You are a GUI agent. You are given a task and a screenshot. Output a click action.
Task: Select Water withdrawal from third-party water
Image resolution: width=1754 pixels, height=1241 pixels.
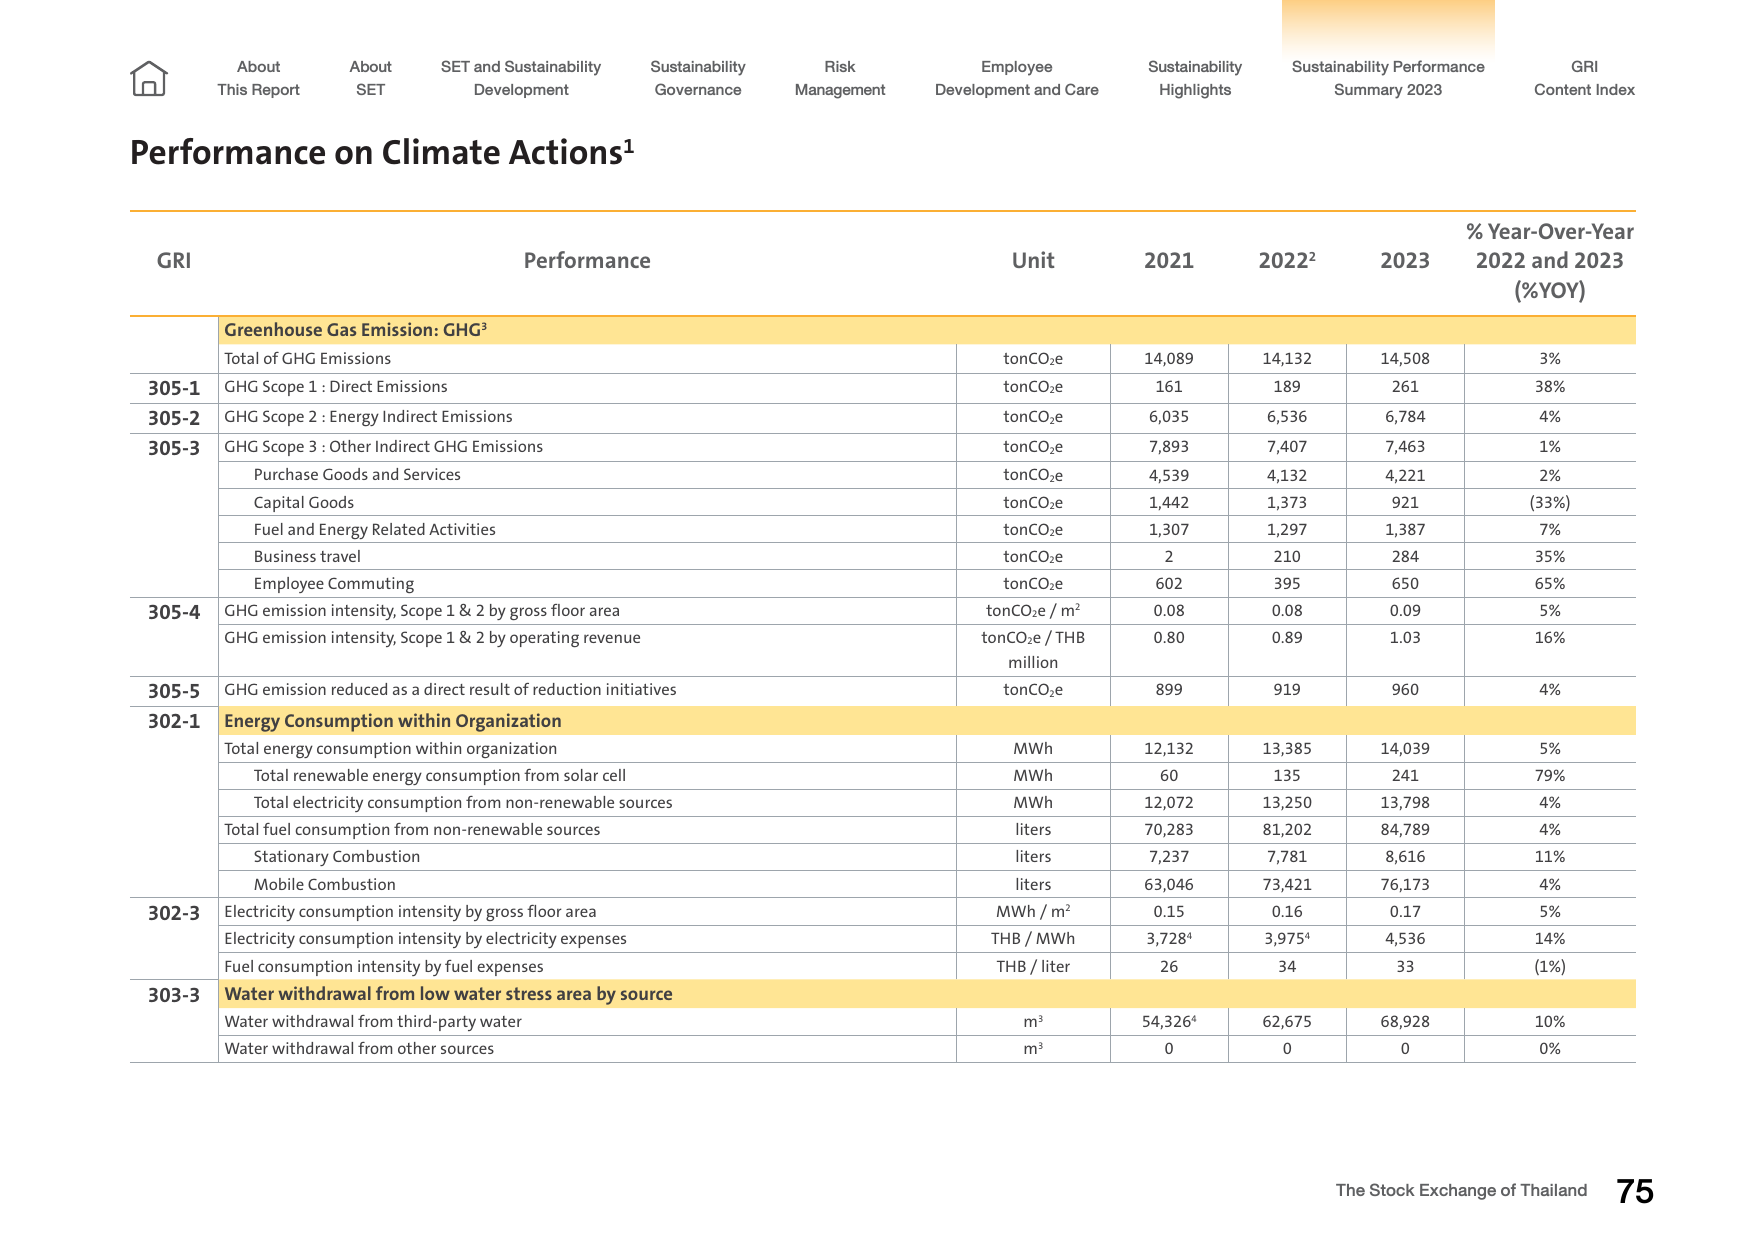click(x=373, y=1022)
